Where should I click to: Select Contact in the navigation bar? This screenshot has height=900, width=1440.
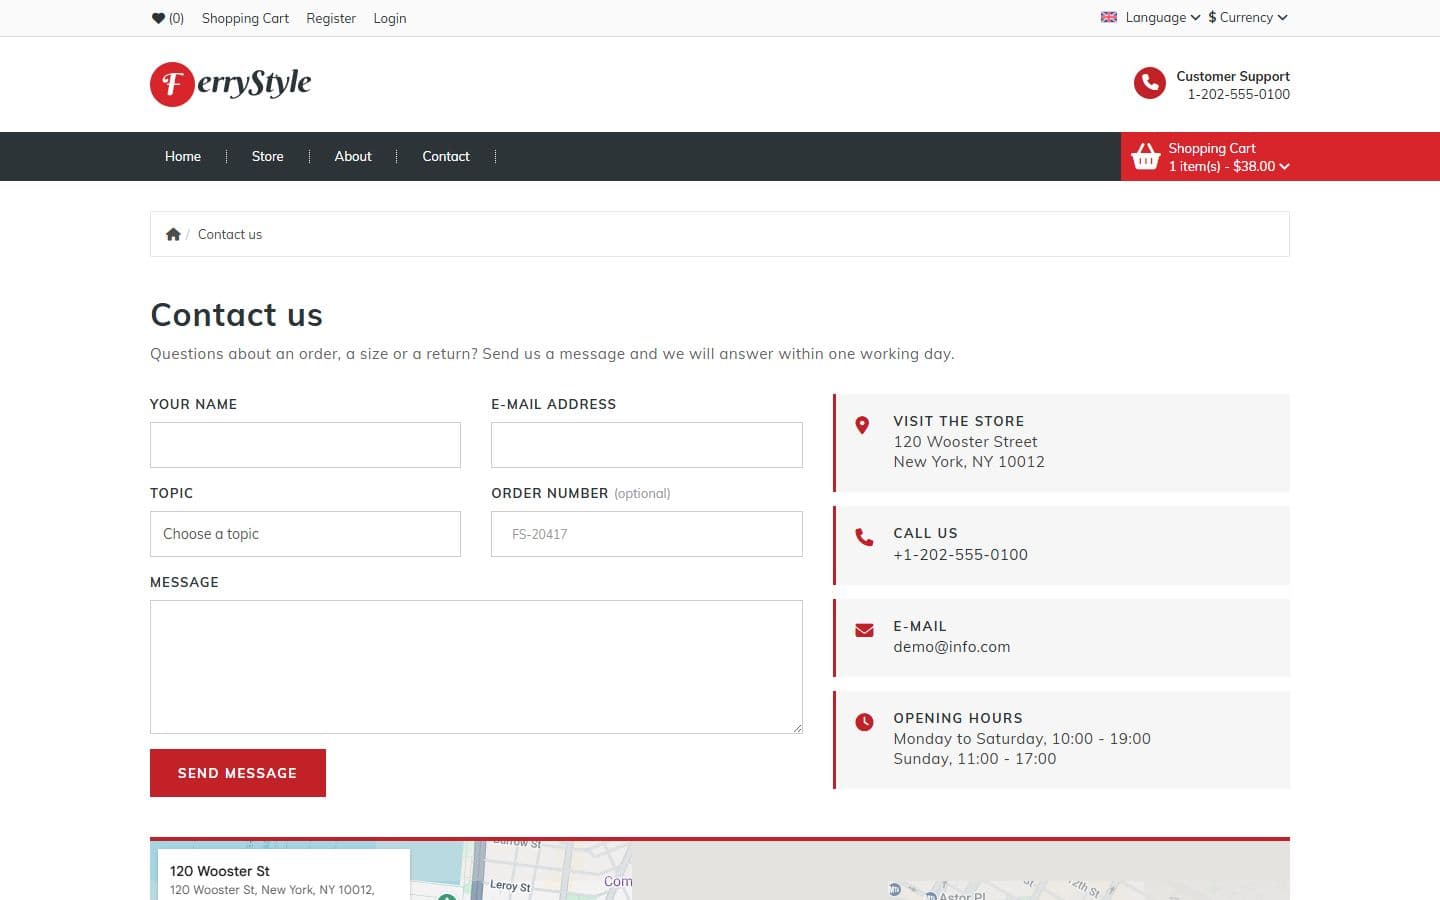pyautogui.click(x=445, y=156)
